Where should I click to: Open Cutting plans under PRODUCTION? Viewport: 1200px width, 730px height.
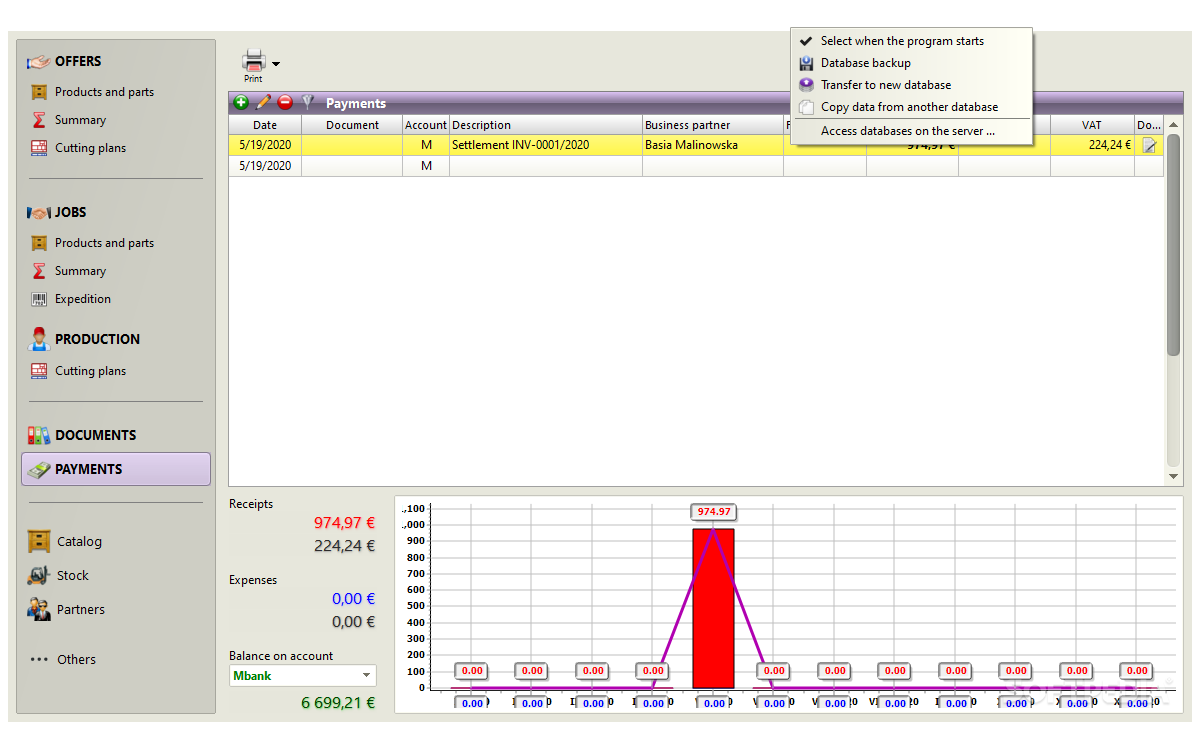tap(90, 371)
